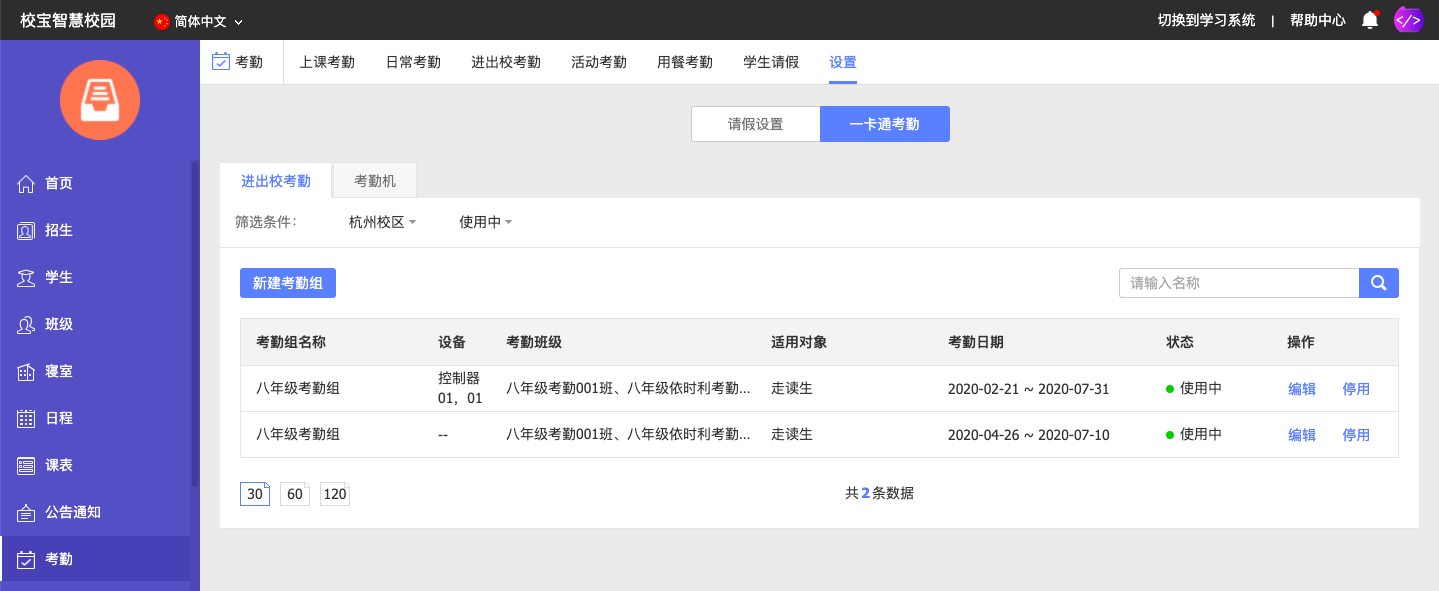The height and width of the screenshot is (591, 1439).
Task: Open the 学生请假 top menu tab
Action: click(x=770, y=62)
